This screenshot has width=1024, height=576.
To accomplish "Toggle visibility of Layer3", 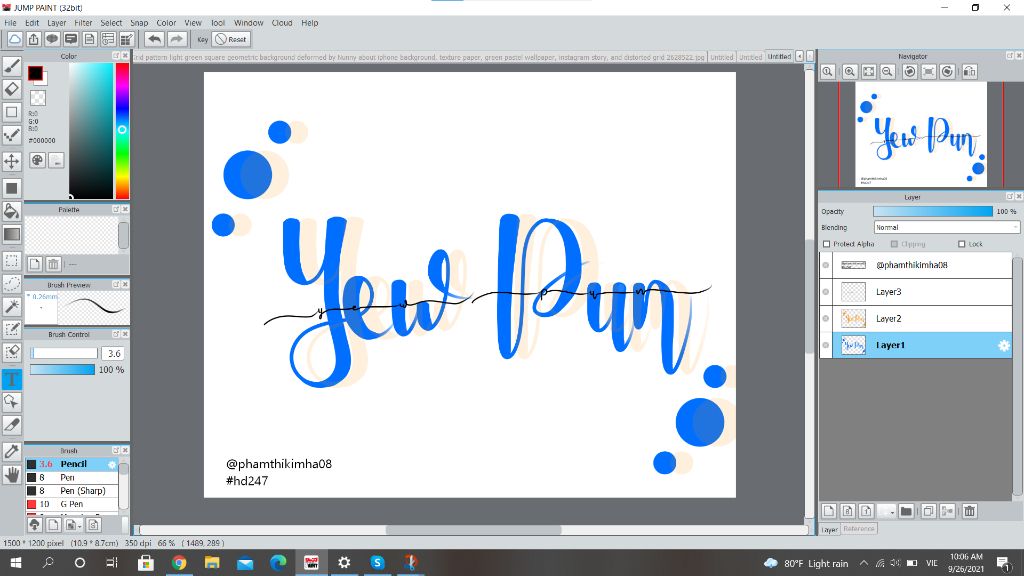I will [x=826, y=292].
